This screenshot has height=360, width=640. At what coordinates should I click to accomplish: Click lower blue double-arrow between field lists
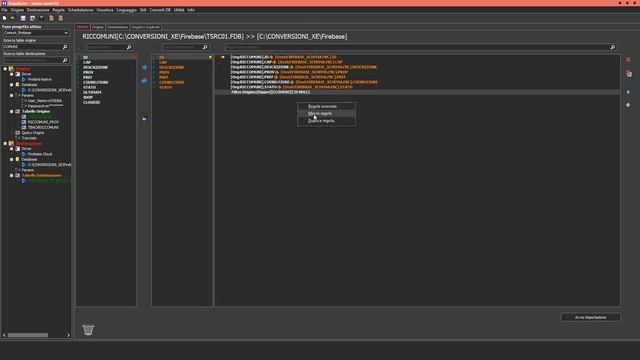(x=144, y=81)
